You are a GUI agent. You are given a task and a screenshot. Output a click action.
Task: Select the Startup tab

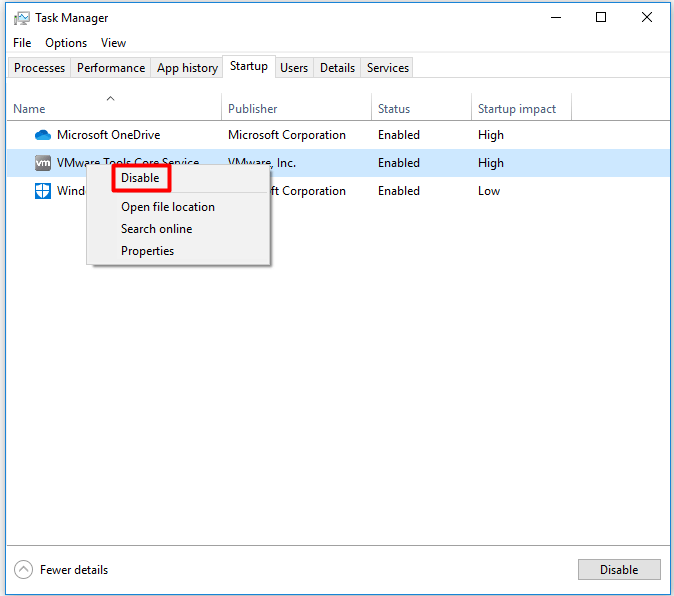249,66
